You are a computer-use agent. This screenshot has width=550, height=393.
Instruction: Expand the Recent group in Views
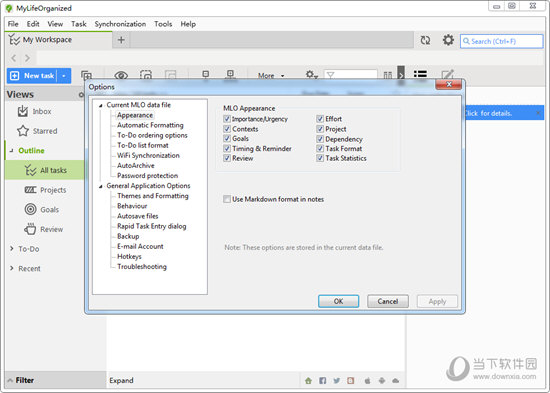[12, 268]
